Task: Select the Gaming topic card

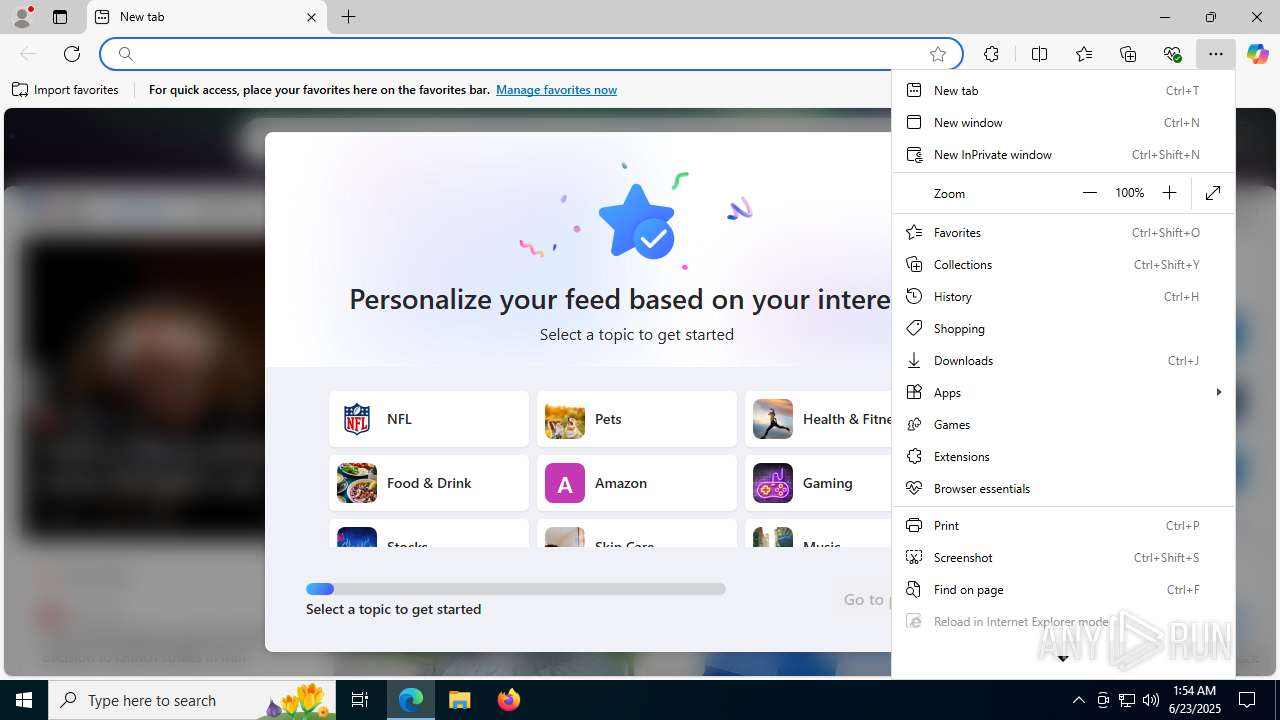Action: click(818, 483)
